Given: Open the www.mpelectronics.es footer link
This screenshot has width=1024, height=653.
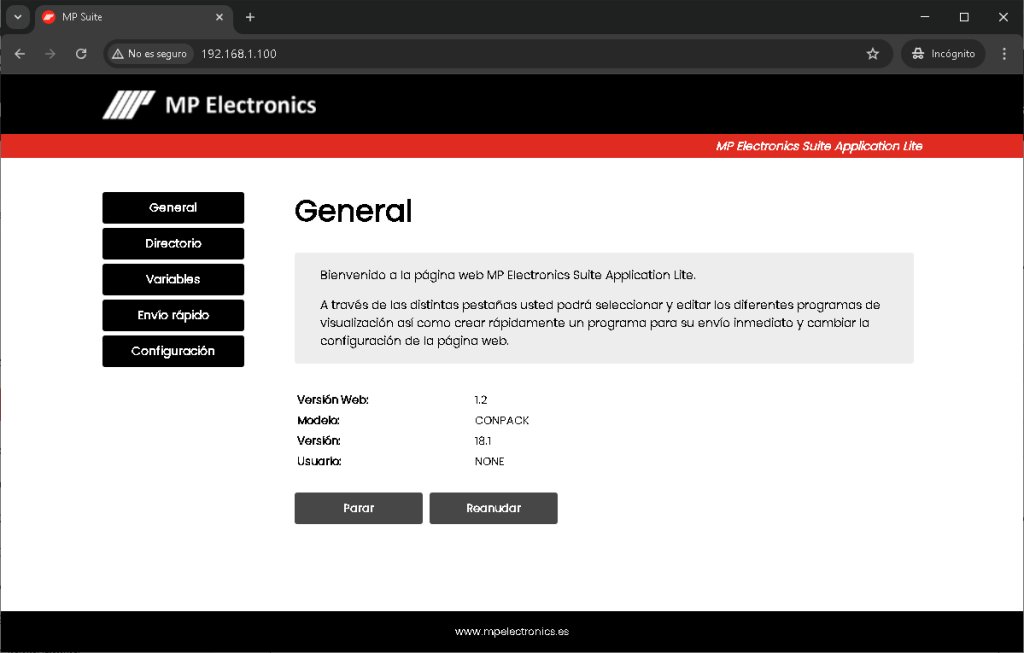Looking at the screenshot, I should [x=512, y=631].
